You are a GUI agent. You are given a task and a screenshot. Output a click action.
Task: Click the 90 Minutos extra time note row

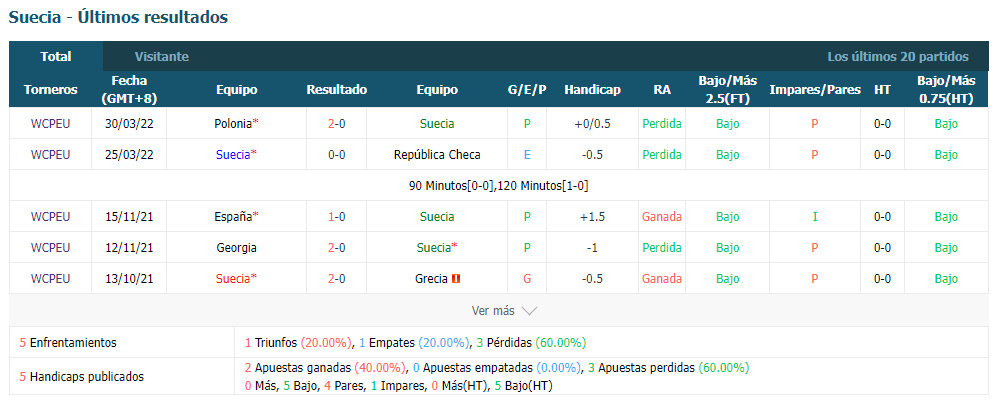[x=499, y=186]
